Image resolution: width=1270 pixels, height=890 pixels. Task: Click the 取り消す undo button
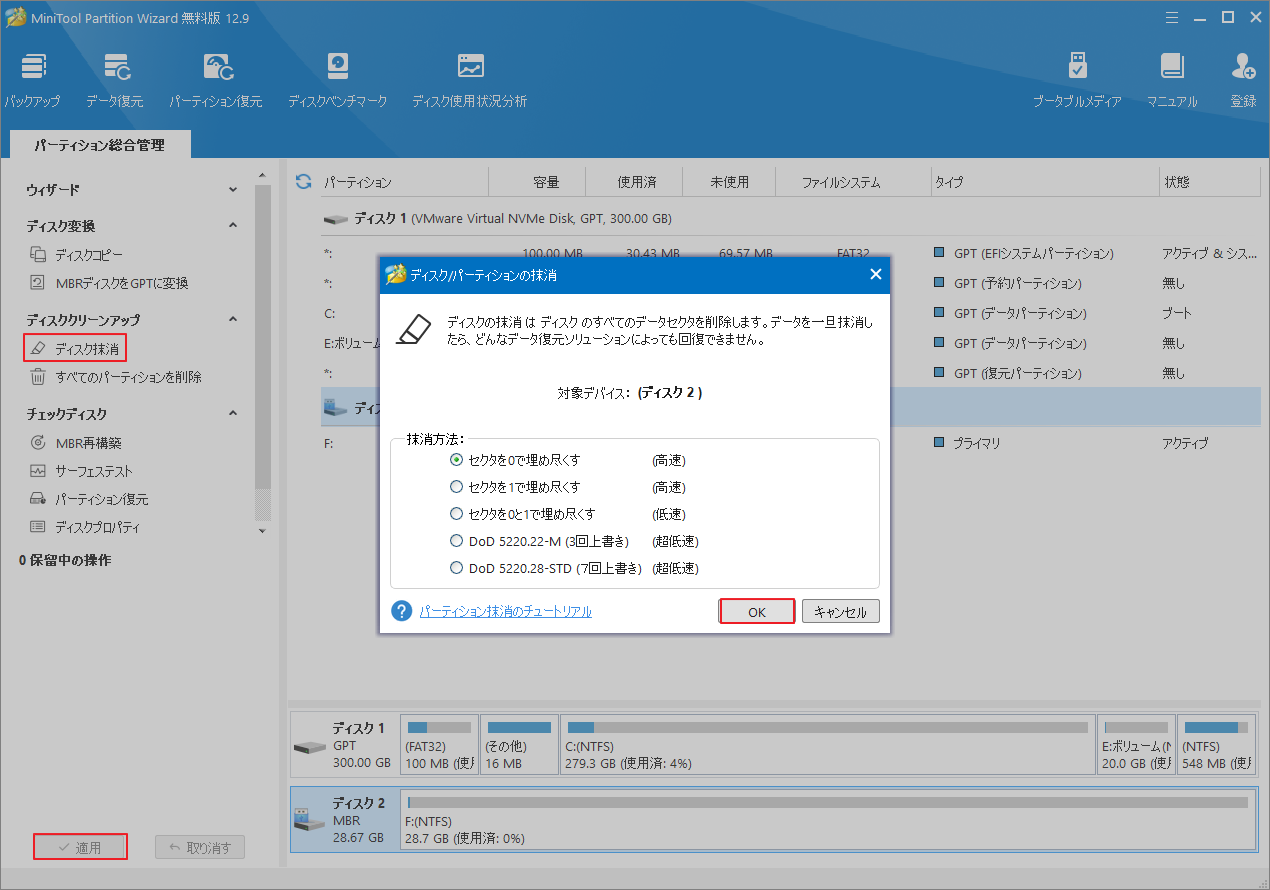pyautogui.click(x=200, y=847)
